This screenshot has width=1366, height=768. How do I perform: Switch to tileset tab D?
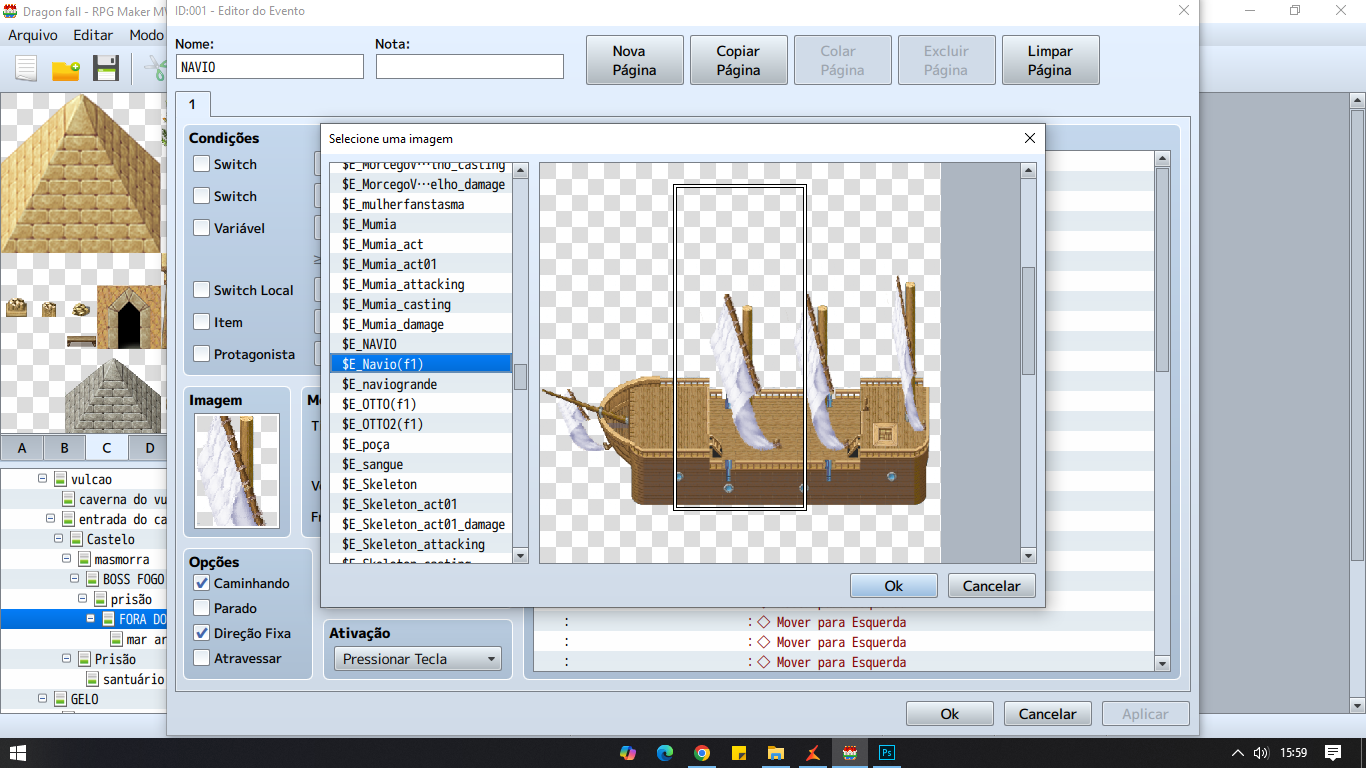pyautogui.click(x=149, y=447)
